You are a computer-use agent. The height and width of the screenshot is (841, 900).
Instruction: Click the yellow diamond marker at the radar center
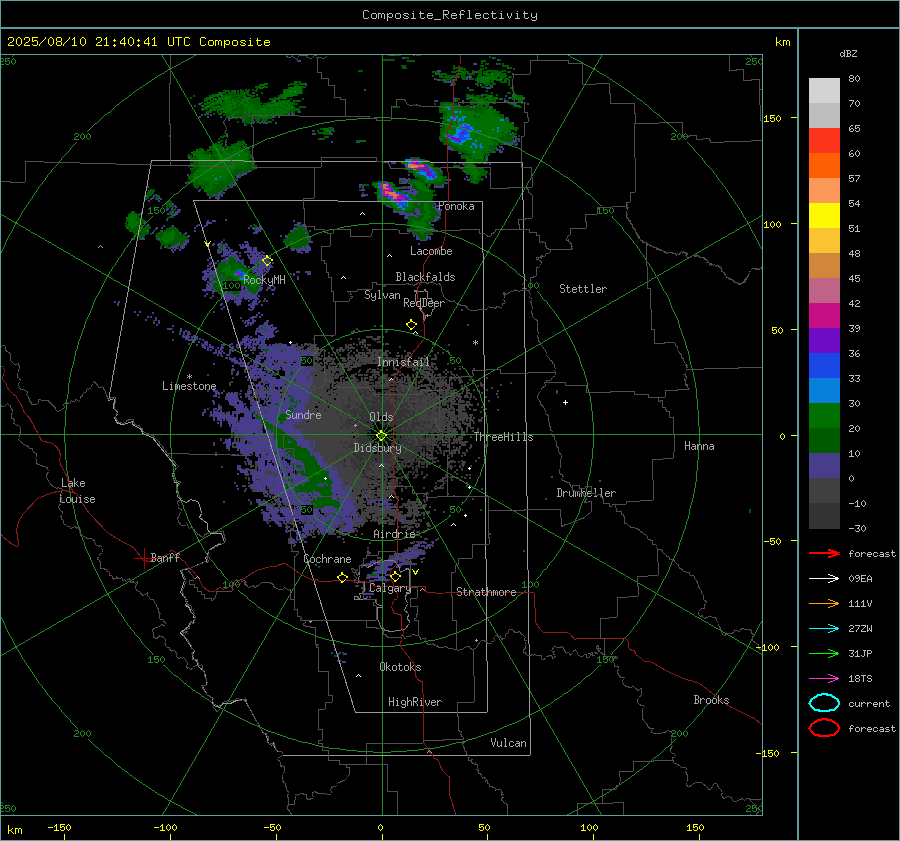(x=381, y=436)
